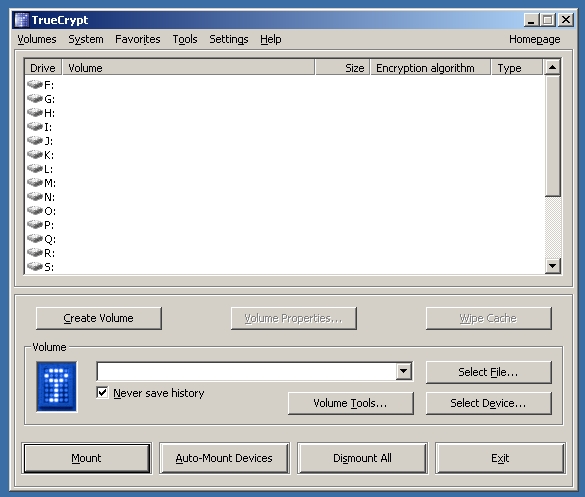Open the Homepage menu link
The height and width of the screenshot is (497, 585).
535,39
